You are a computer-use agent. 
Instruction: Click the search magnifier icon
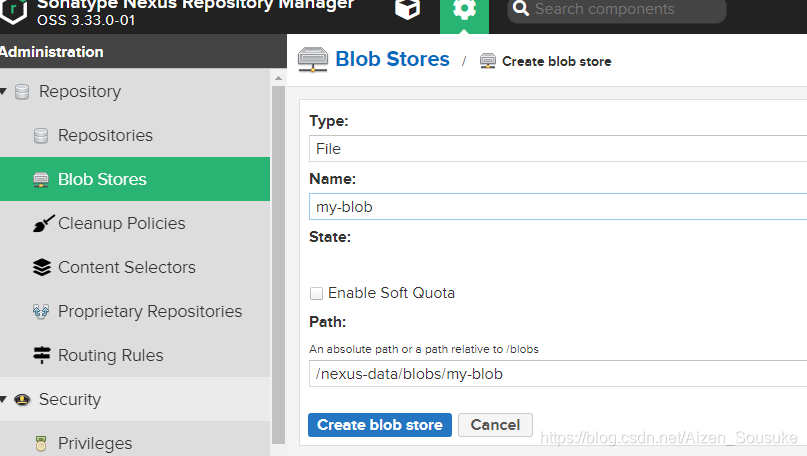[520, 9]
